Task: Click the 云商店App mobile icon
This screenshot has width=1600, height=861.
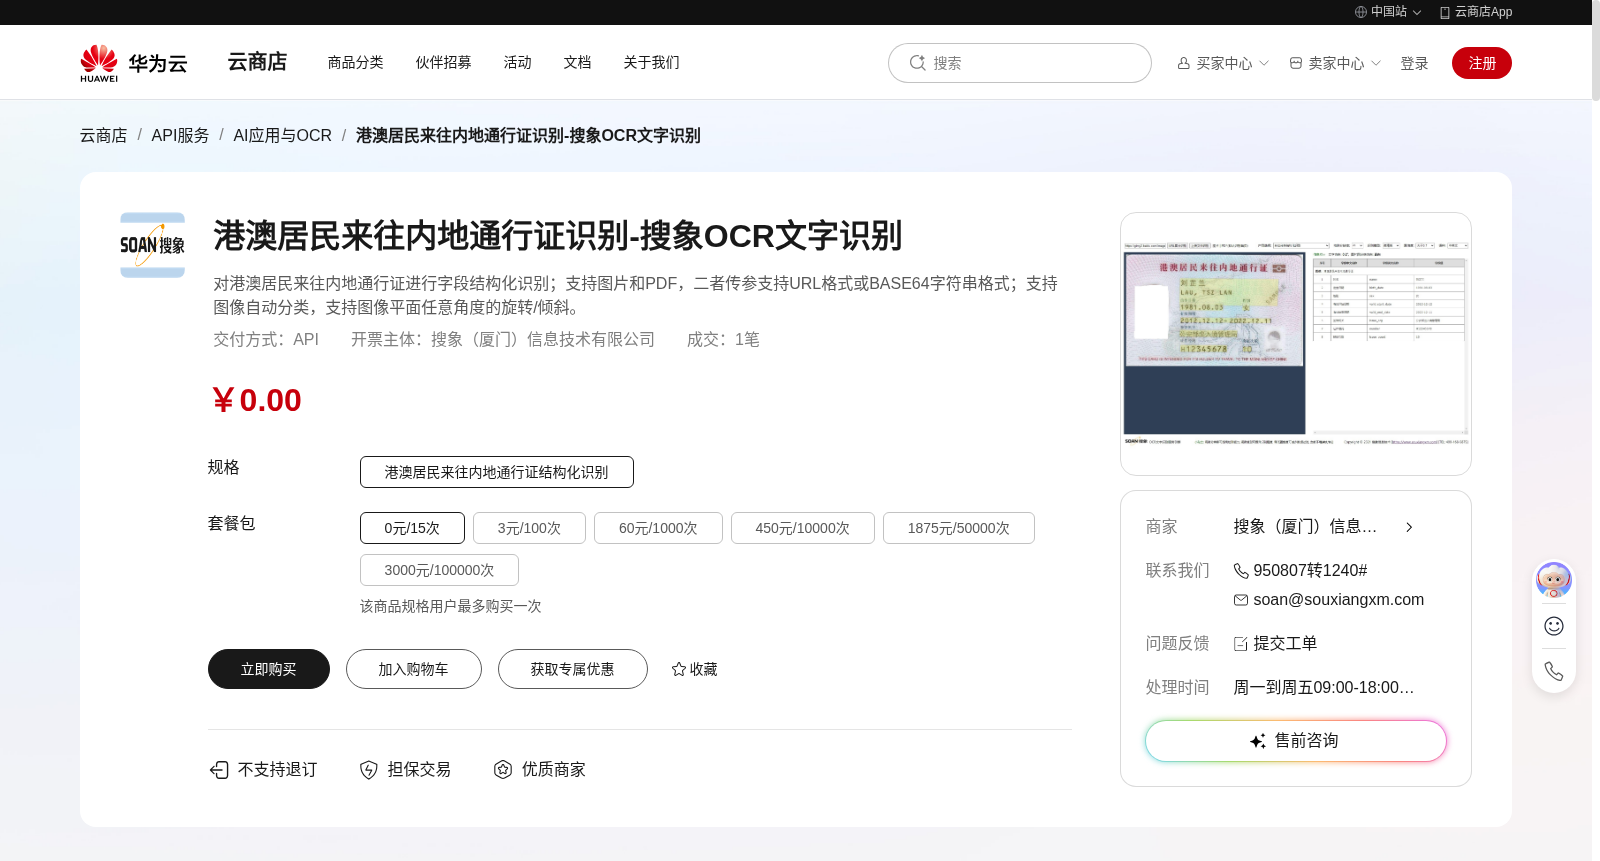Action: click(1445, 12)
